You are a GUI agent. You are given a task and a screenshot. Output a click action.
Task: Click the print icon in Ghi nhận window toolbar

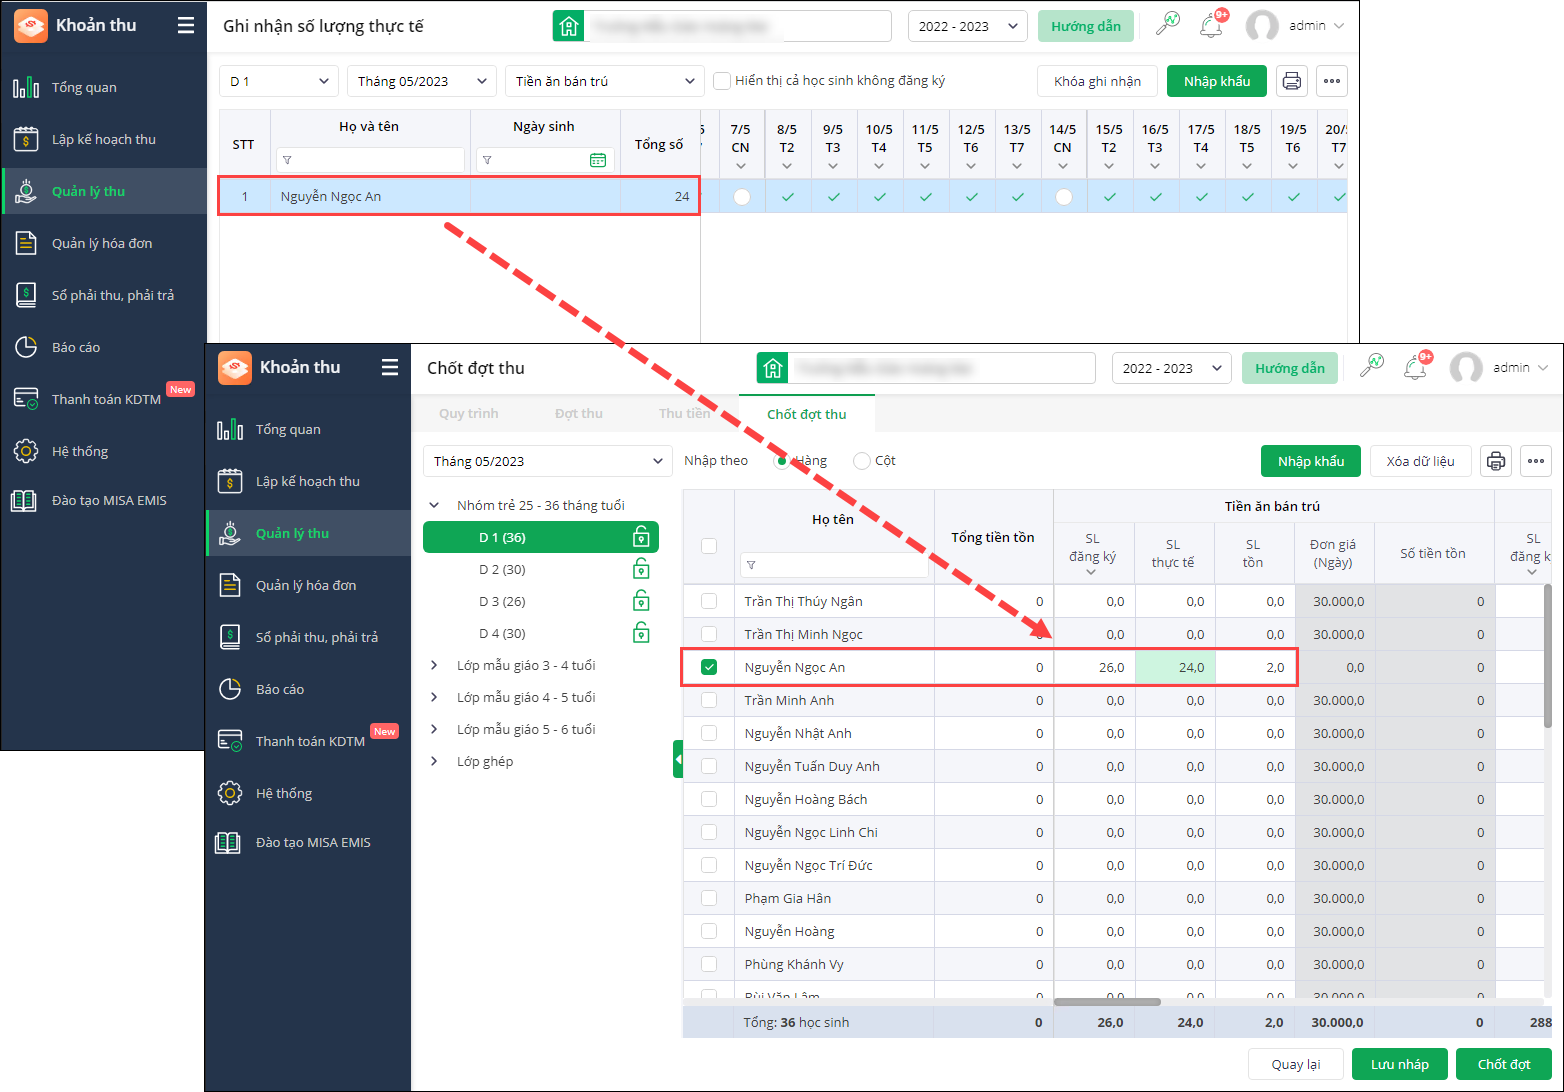click(1292, 81)
